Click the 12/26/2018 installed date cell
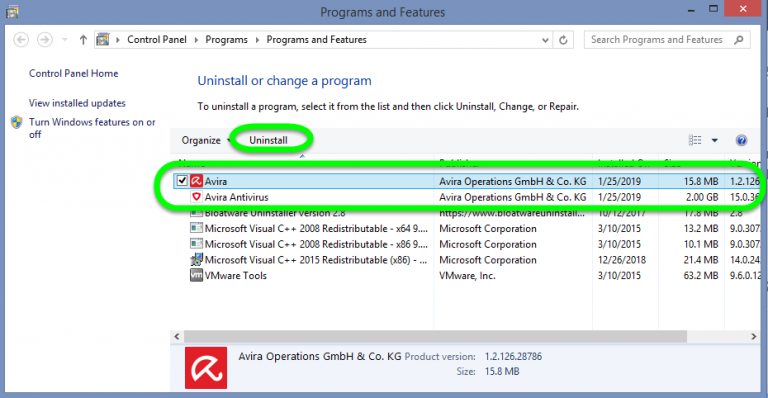The image size is (768, 398). [622, 260]
